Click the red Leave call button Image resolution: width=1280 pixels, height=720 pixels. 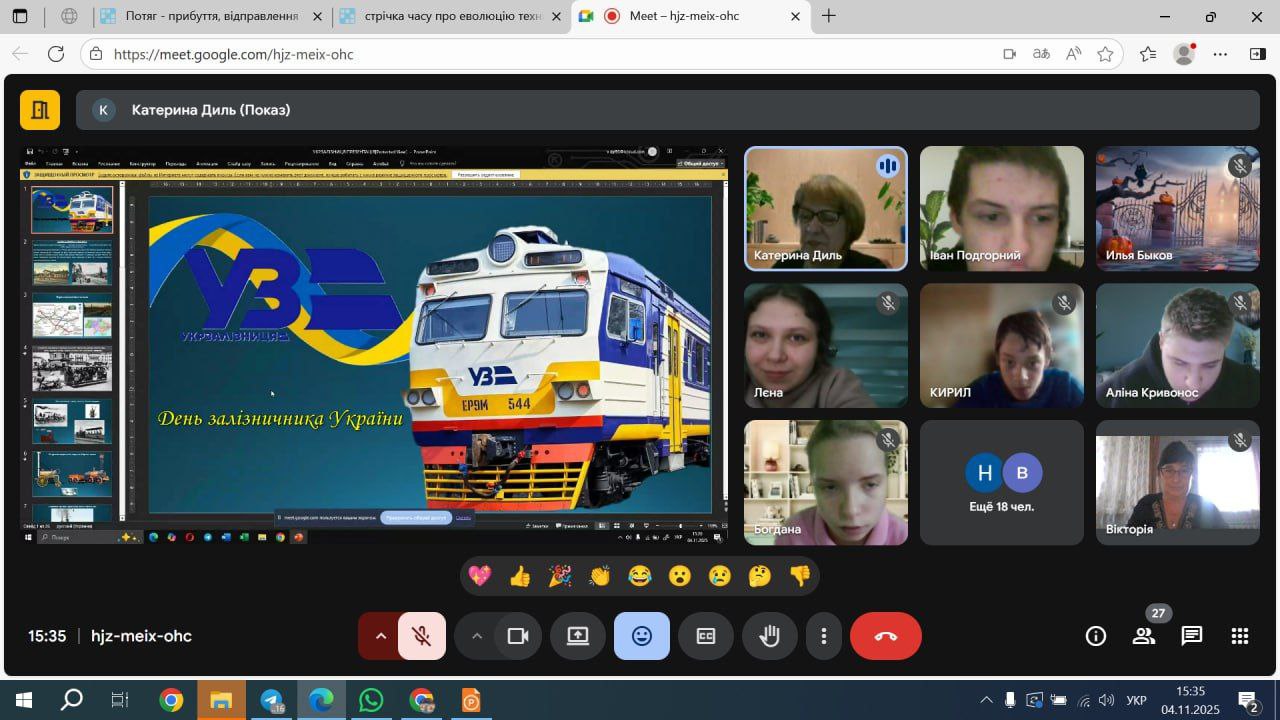885,636
